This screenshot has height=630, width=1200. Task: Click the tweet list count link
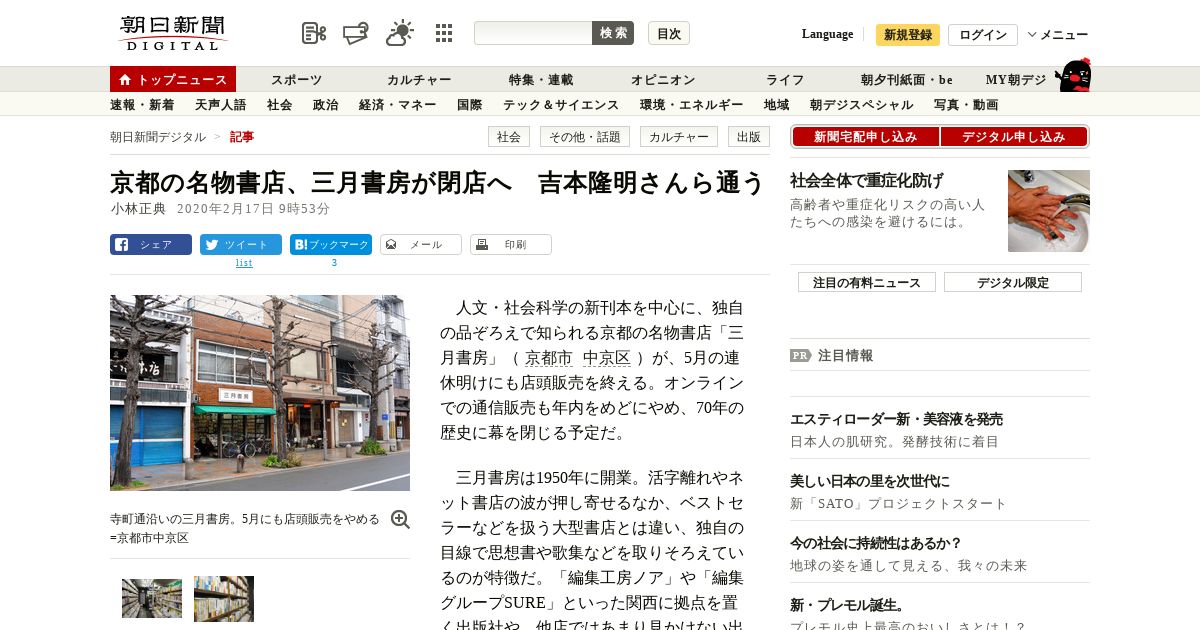(x=244, y=263)
